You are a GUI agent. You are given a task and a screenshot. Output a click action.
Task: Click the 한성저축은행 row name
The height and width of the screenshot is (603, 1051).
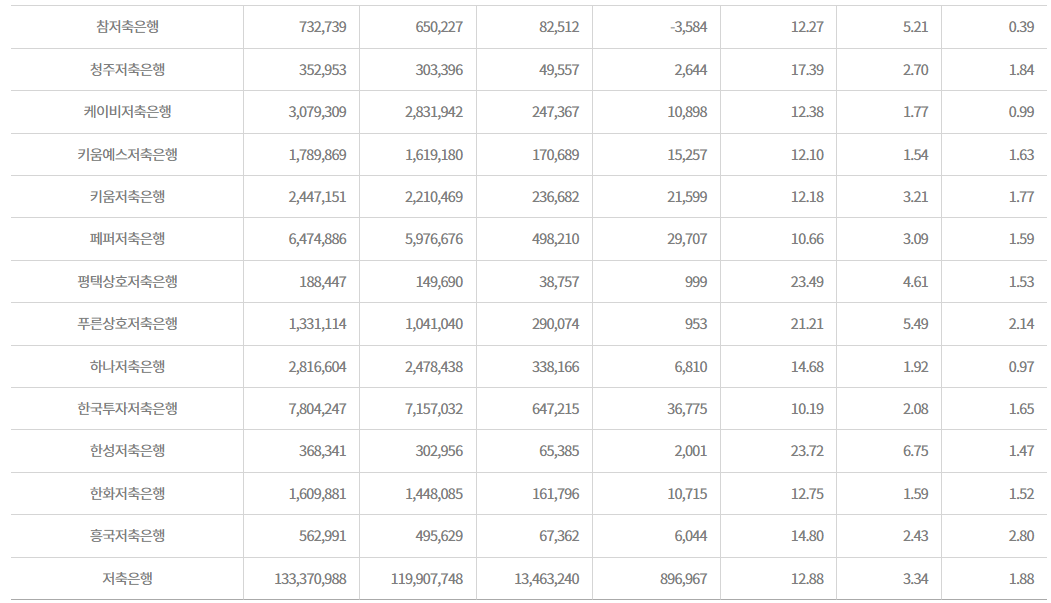click(x=127, y=451)
